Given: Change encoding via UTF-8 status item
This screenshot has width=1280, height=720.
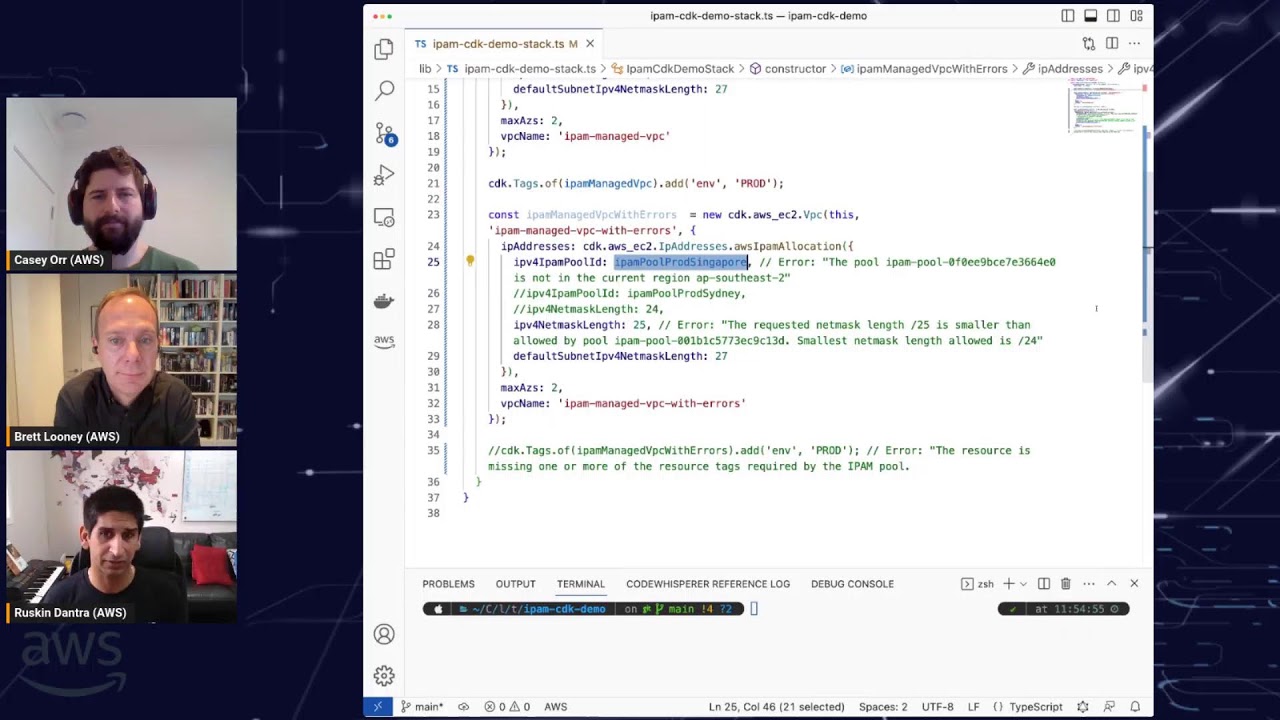Looking at the screenshot, I should coord(937,707).
